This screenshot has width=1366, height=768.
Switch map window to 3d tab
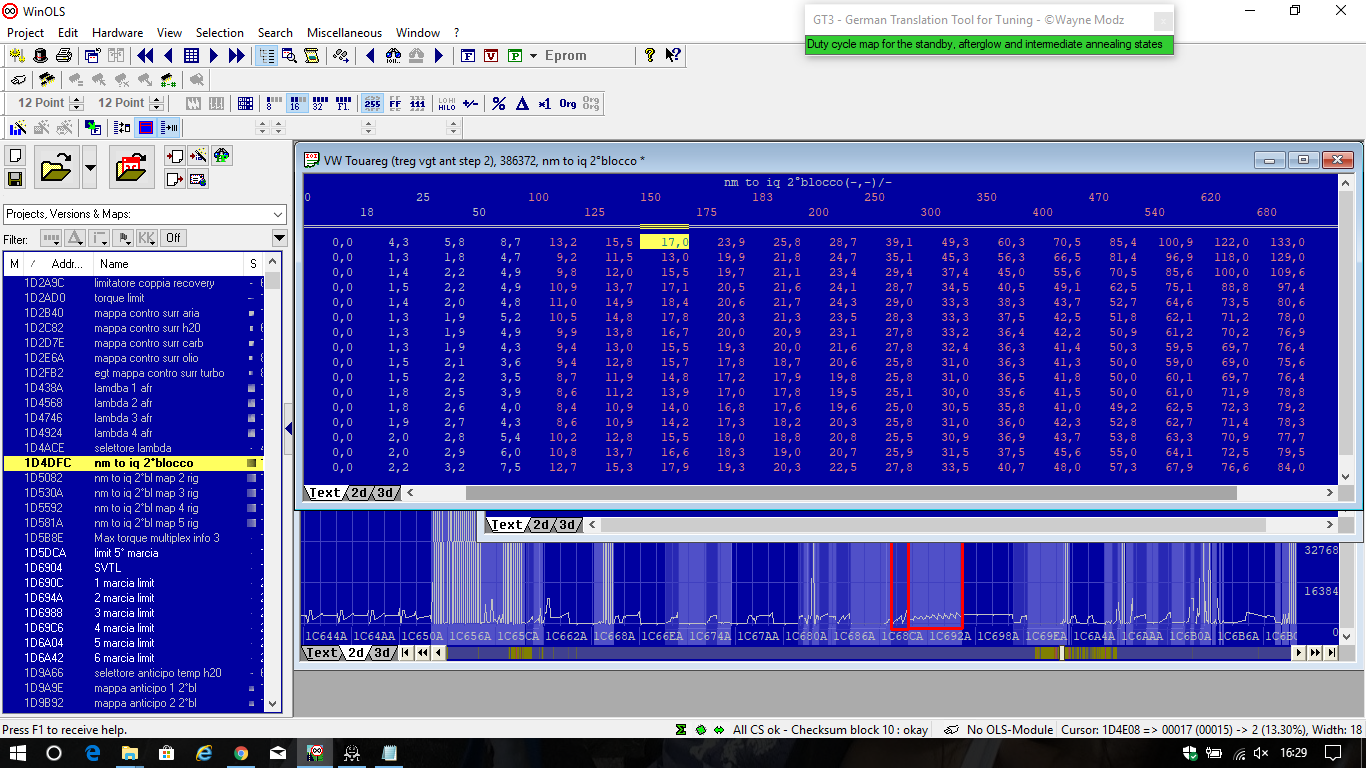(x=384, y=493)
